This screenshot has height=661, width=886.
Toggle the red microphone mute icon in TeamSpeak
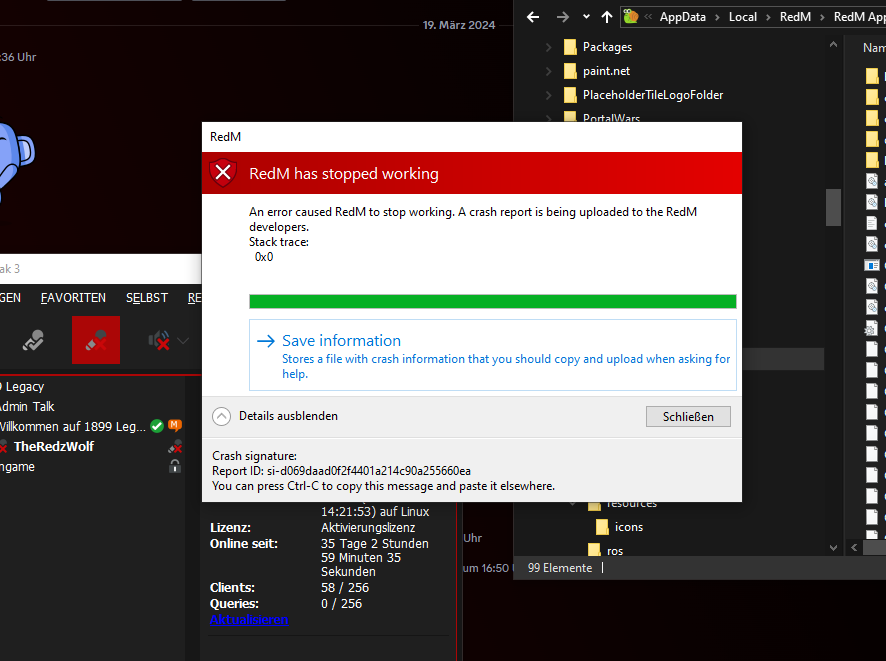point(97,339)
